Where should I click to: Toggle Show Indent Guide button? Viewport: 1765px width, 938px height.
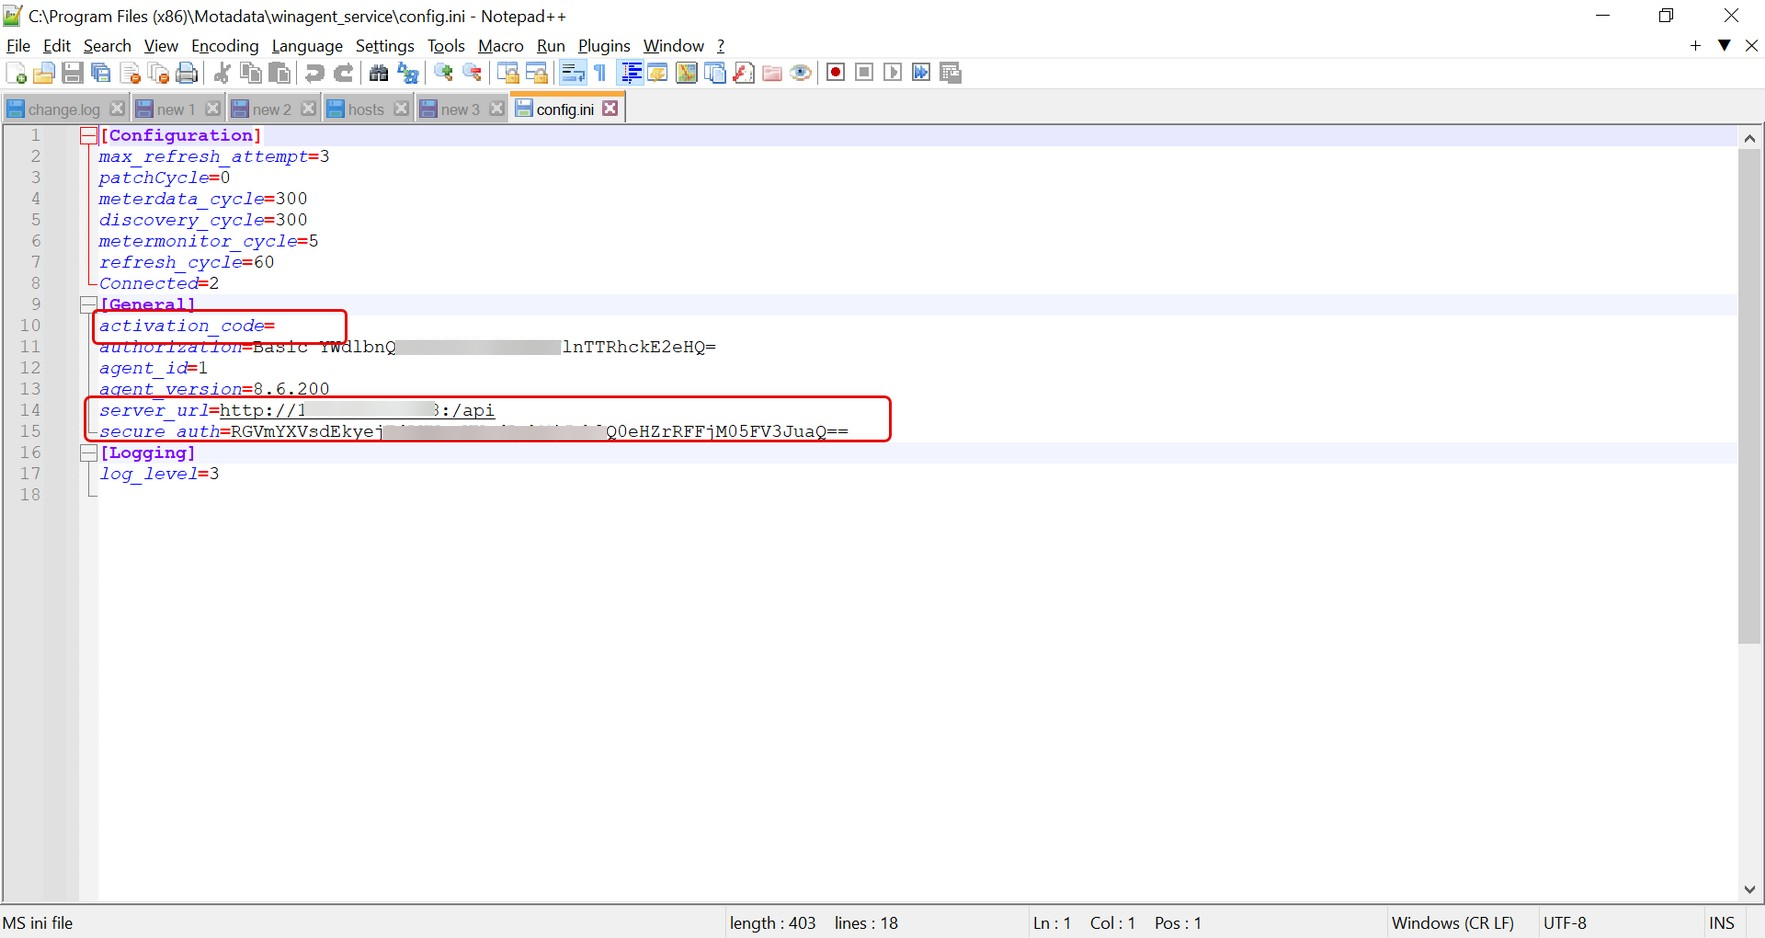[631, 73]
